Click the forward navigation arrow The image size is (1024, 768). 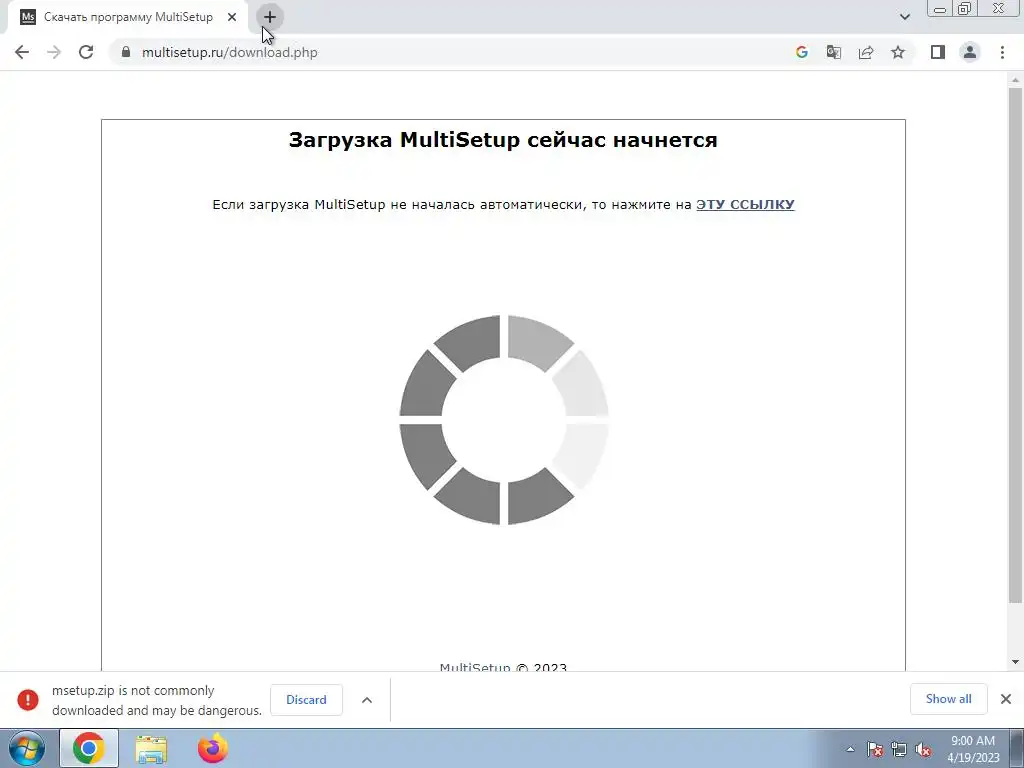click(54, 52)
